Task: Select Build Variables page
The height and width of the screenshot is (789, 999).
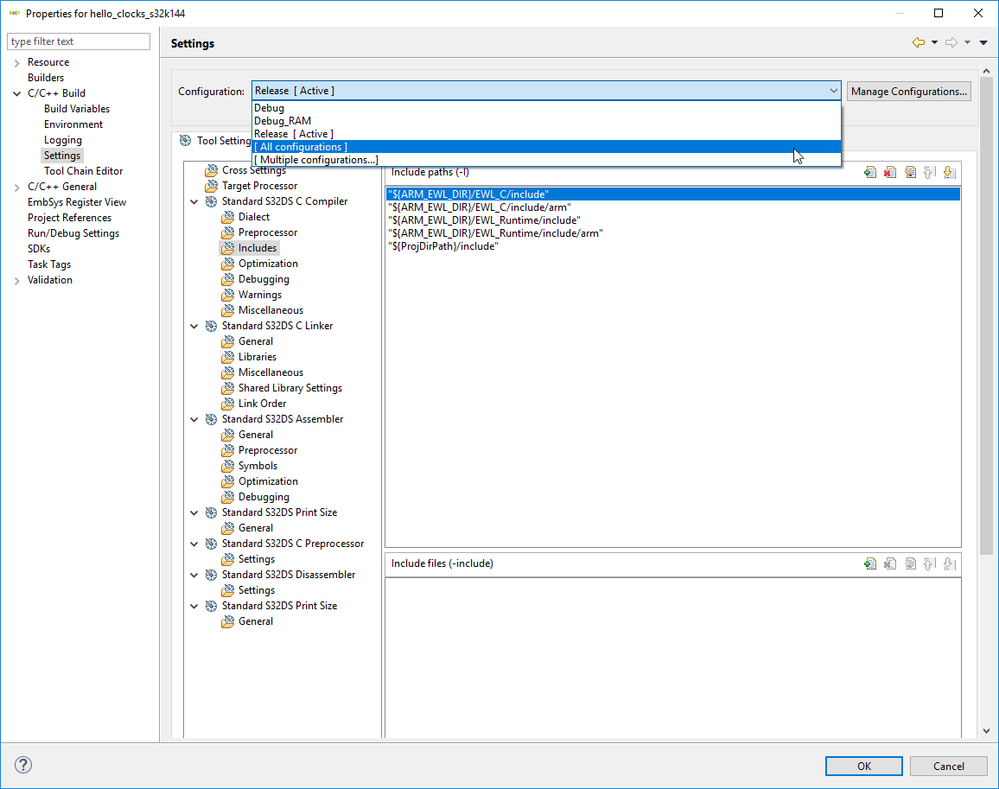Action: pyautogui.click(x=76, y=109)
